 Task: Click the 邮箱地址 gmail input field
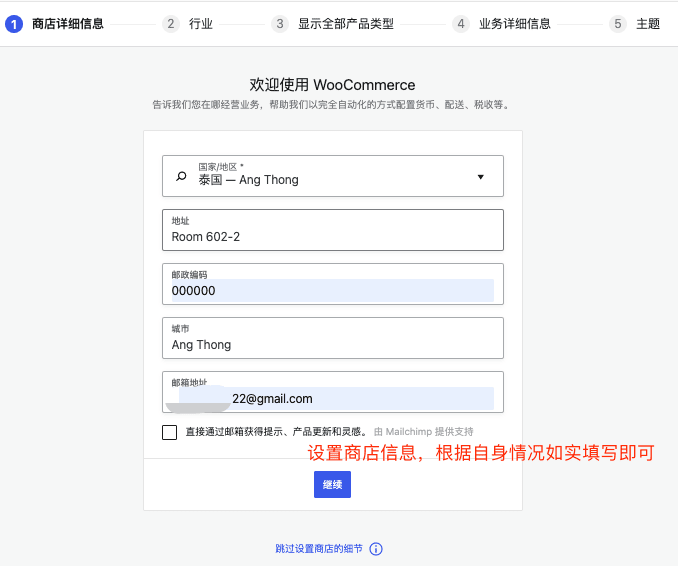click(x=333, y=392)
